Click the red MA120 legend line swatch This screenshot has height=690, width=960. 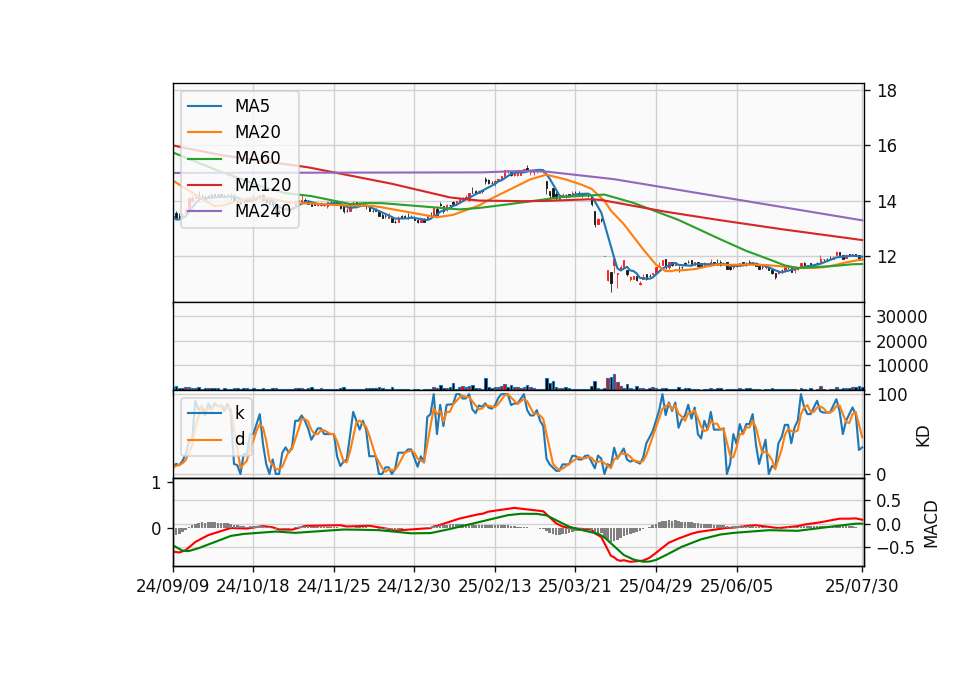coord(204,185)
